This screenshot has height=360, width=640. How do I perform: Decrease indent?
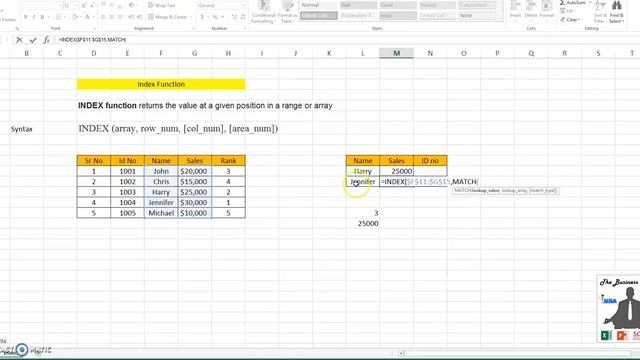tap(131, 17)
